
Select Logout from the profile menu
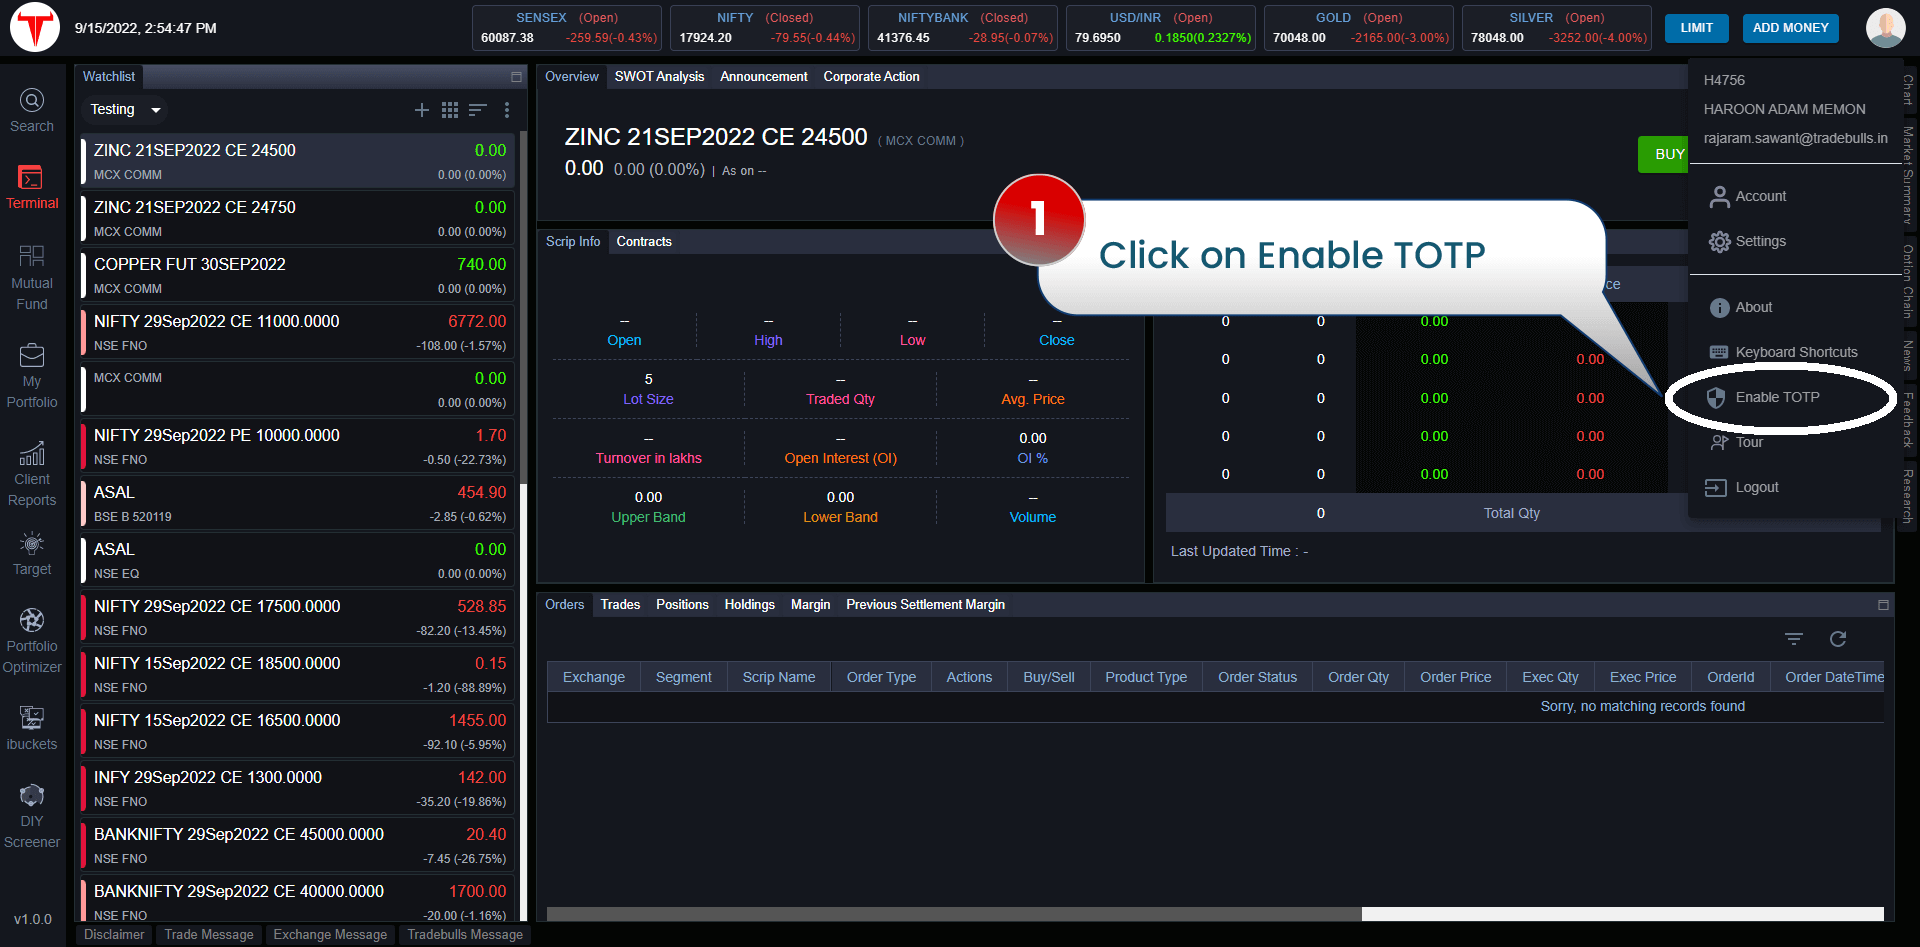(x=1756, y=487)
